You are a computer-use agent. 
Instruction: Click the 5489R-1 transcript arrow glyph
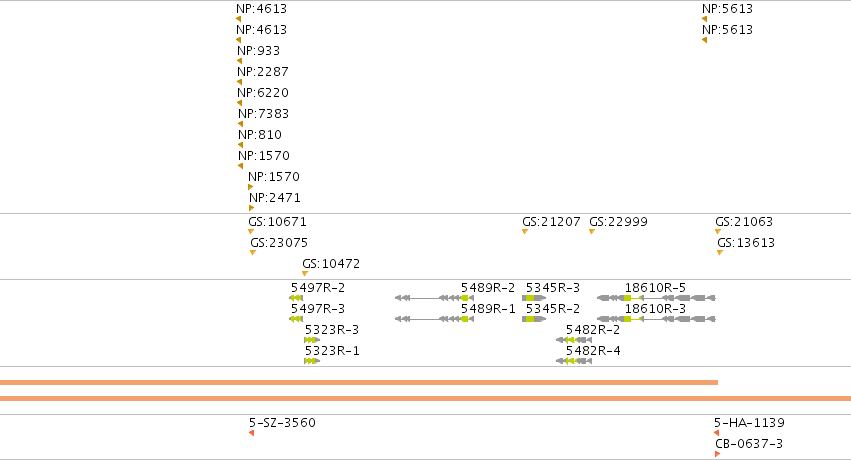pos(435,319)
